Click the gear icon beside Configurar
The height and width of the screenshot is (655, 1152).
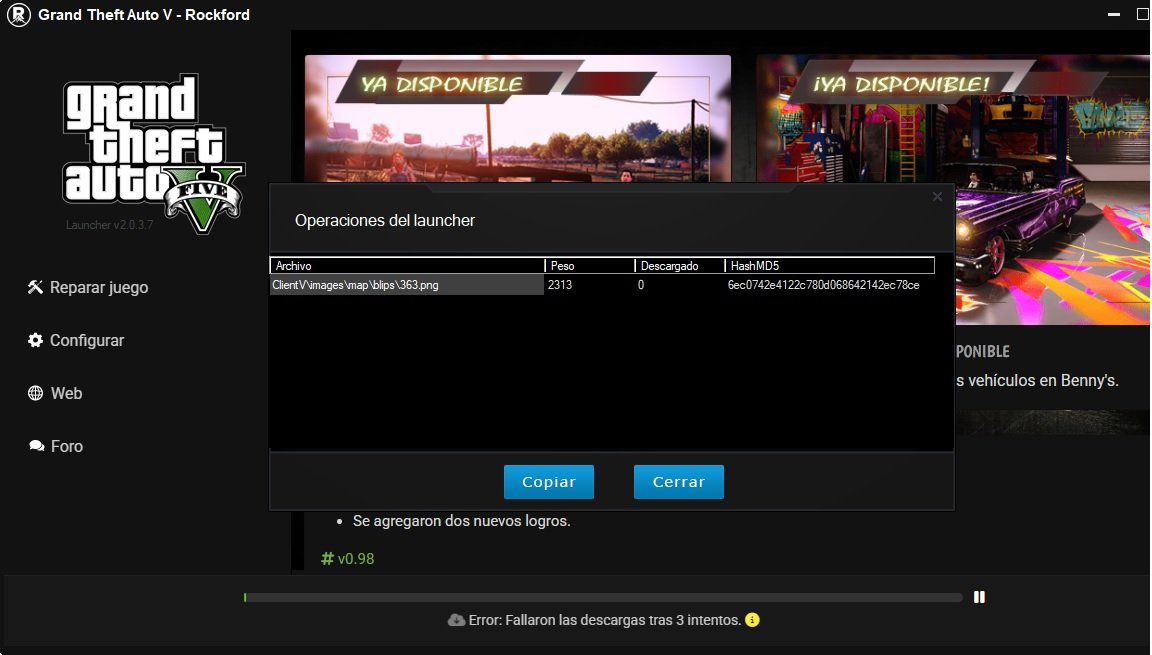point(35,340)
